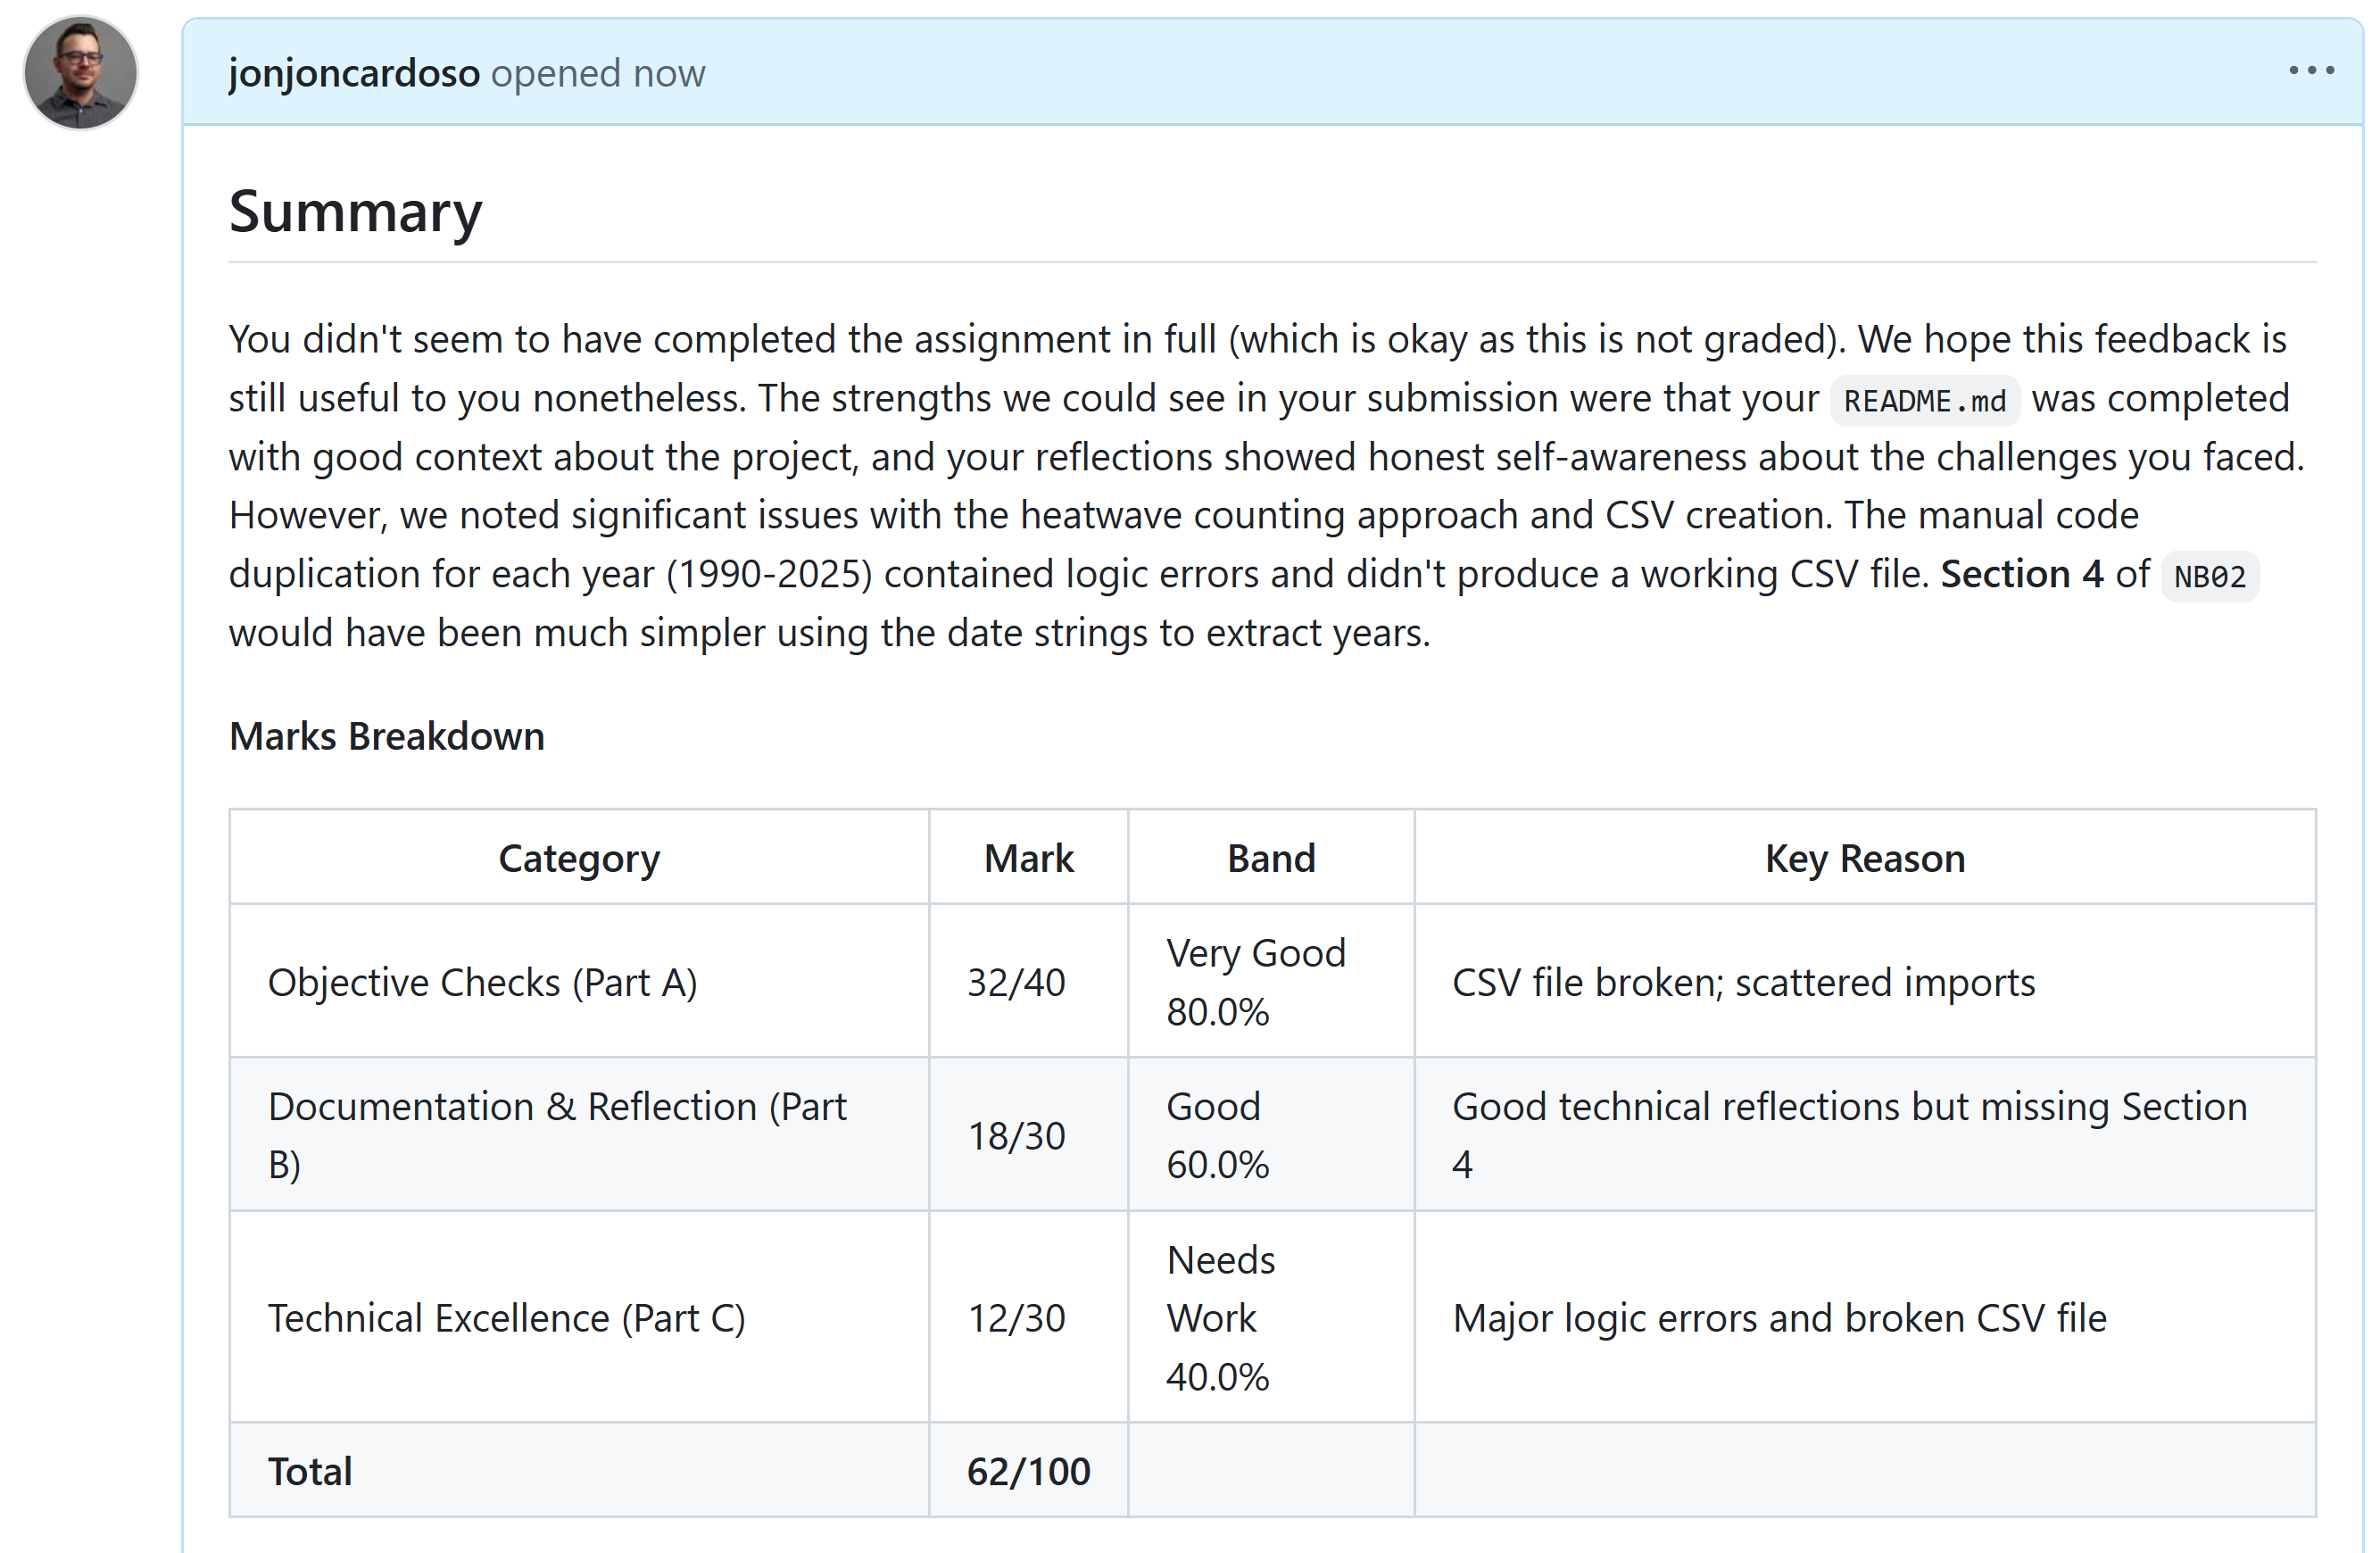
Task: Open the jonjoncardoso username link
Action: tap(354, 74)
